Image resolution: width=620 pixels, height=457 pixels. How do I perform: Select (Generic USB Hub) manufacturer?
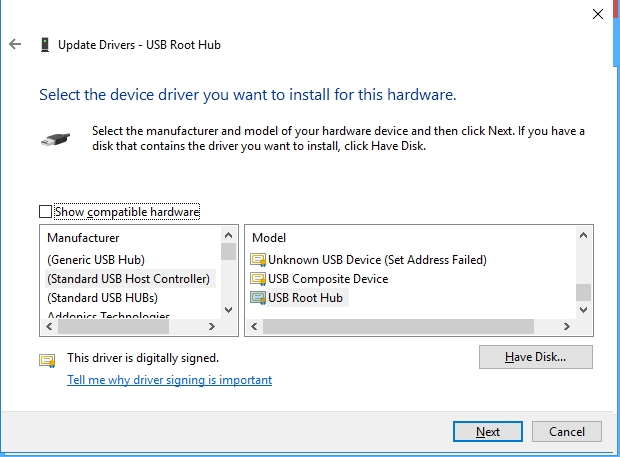tap(88, 260)
